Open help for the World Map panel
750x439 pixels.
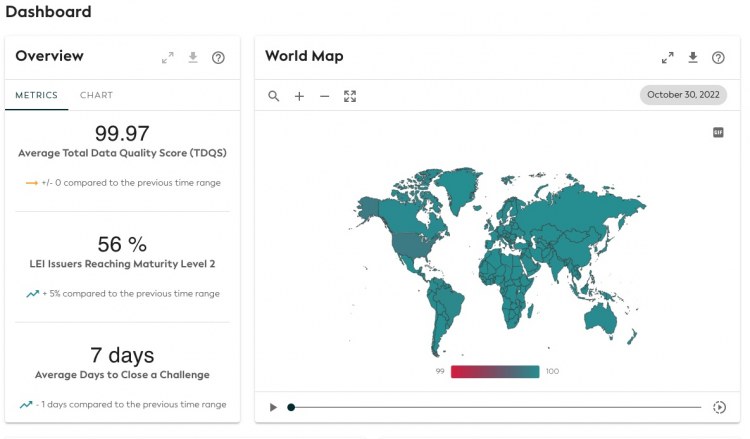(x=718, y=58)
